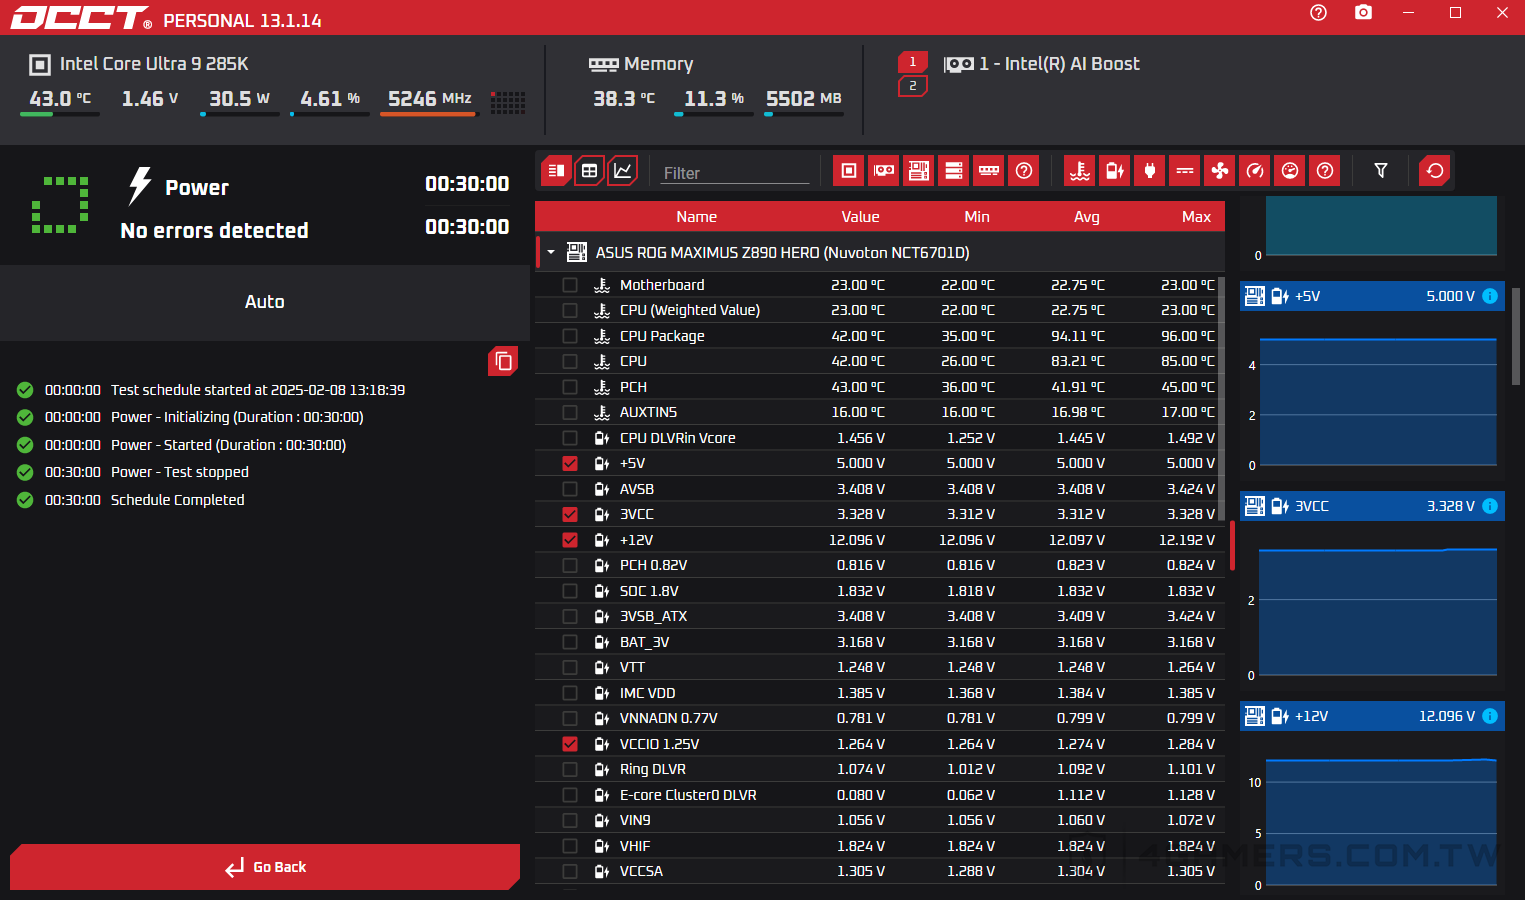Toggle temperature sensor type filter

[x=1080, y=171]
